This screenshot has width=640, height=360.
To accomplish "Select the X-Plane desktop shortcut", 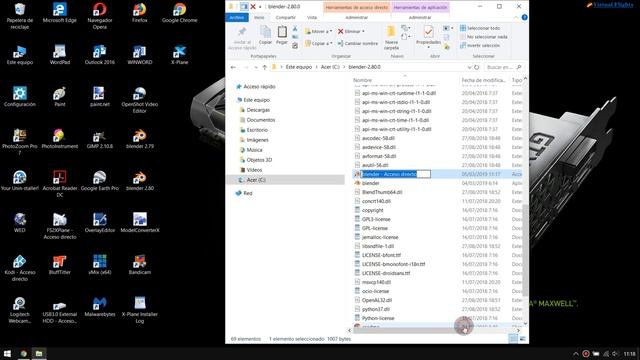I will click(179, 55).
